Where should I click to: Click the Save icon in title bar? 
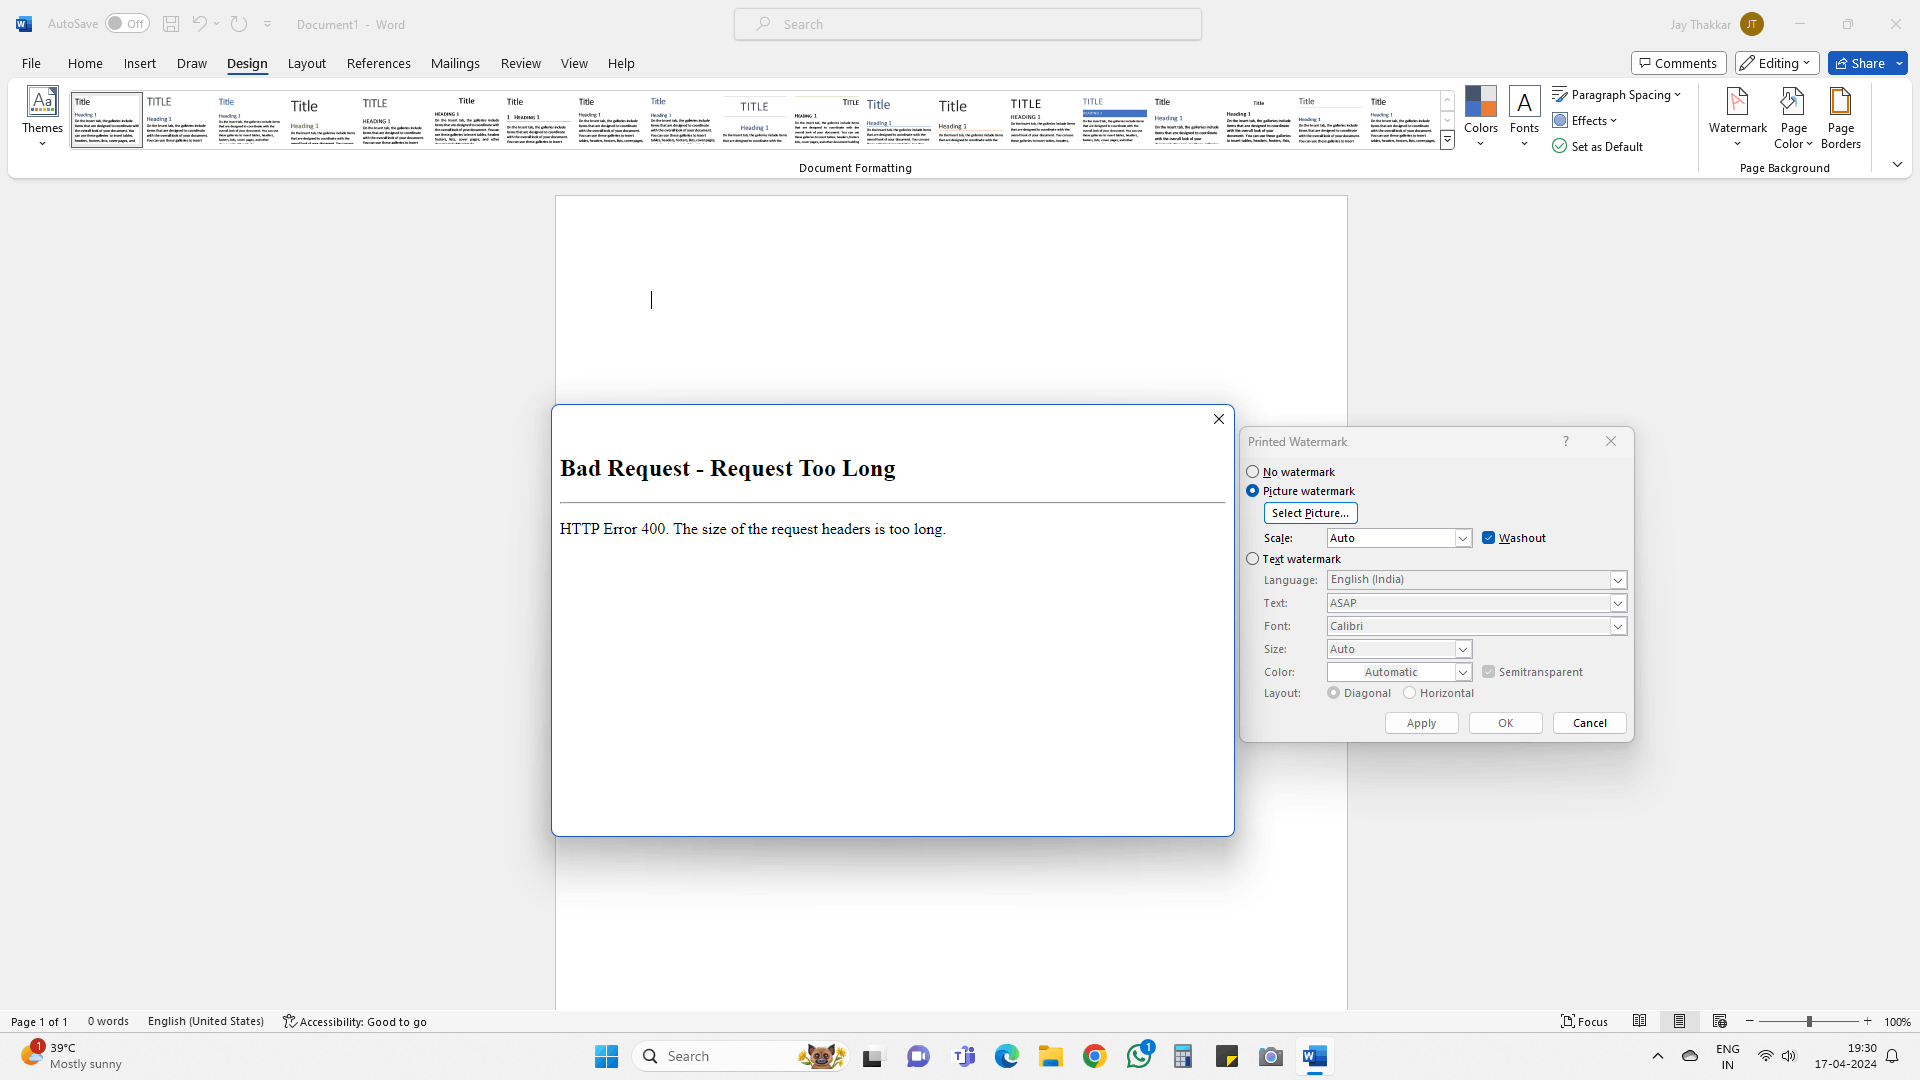click(x=171, y=24)
